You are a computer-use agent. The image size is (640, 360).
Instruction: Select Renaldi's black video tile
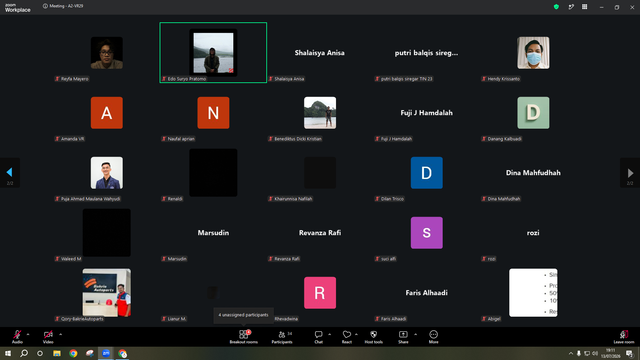[213, 173]
